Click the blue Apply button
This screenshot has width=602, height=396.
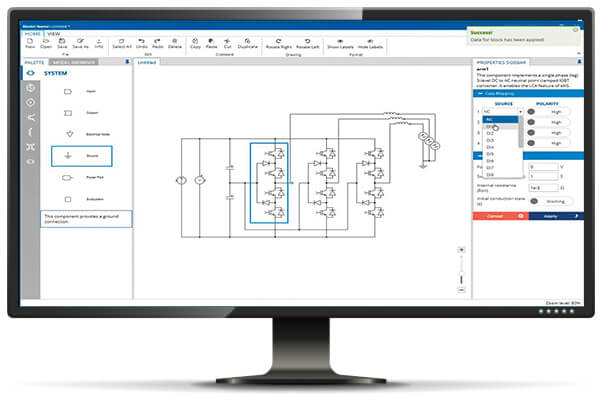pyautogui.click(x=556, y=216)
